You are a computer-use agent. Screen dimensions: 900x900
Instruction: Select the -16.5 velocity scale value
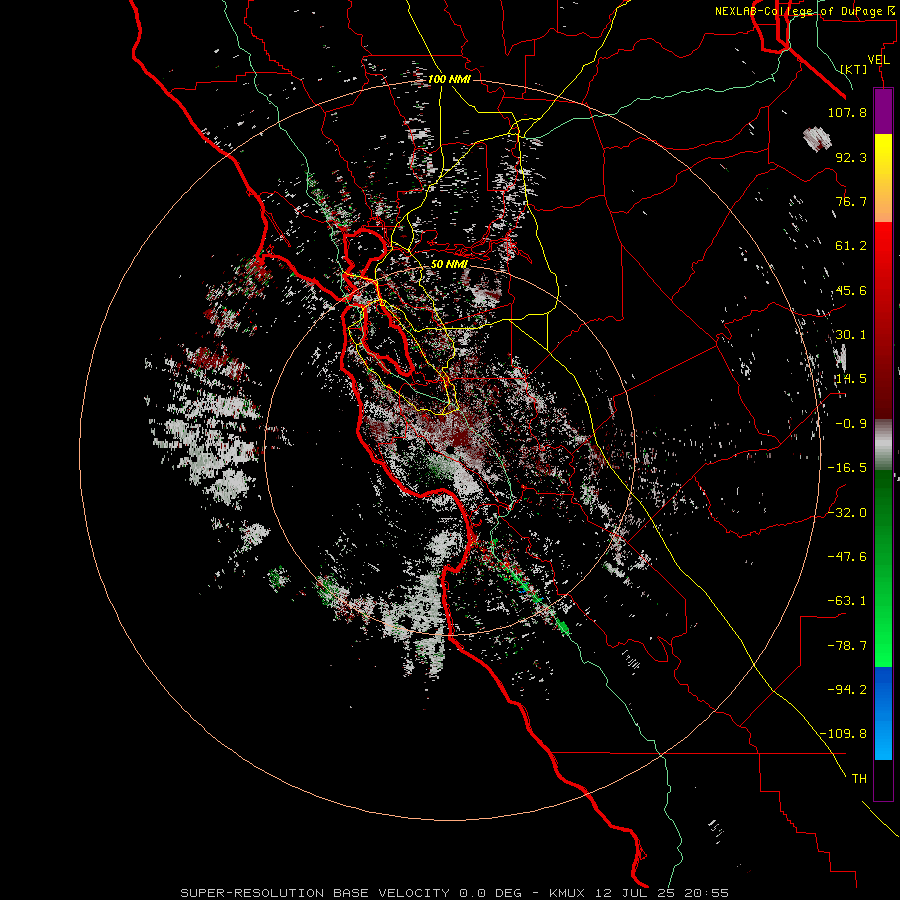[x=847, y=468]
